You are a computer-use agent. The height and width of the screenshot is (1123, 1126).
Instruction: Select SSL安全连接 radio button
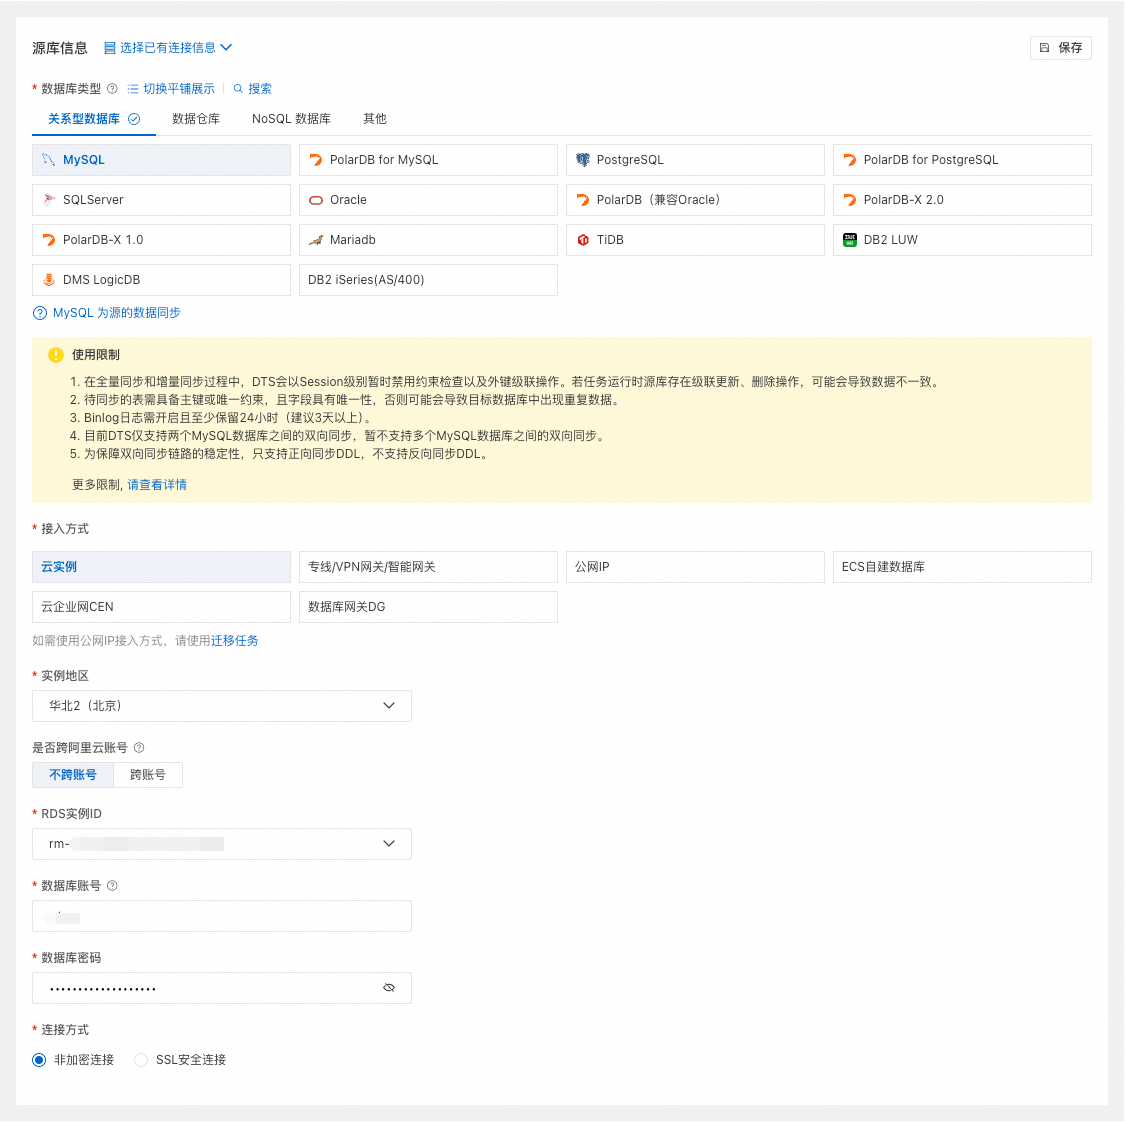click(x=141, y=1061)
